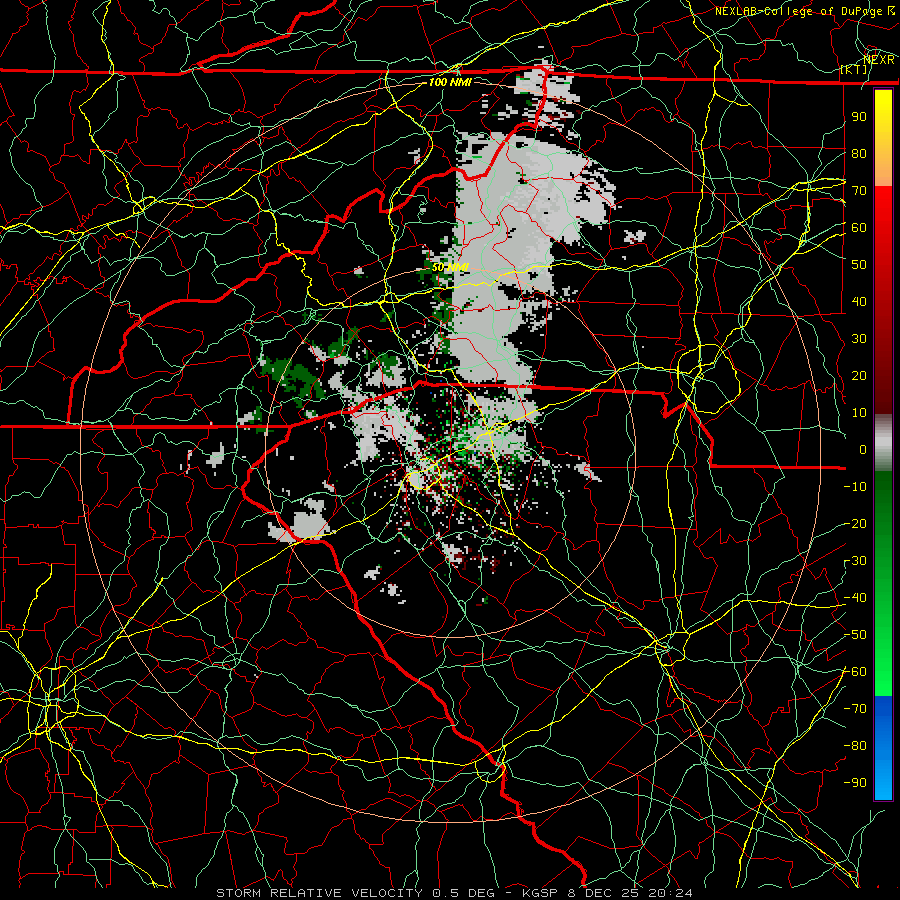The image size is (900, 900).
Task: Select the 100 NMI range ring label
Action: (x=451, y=82)
